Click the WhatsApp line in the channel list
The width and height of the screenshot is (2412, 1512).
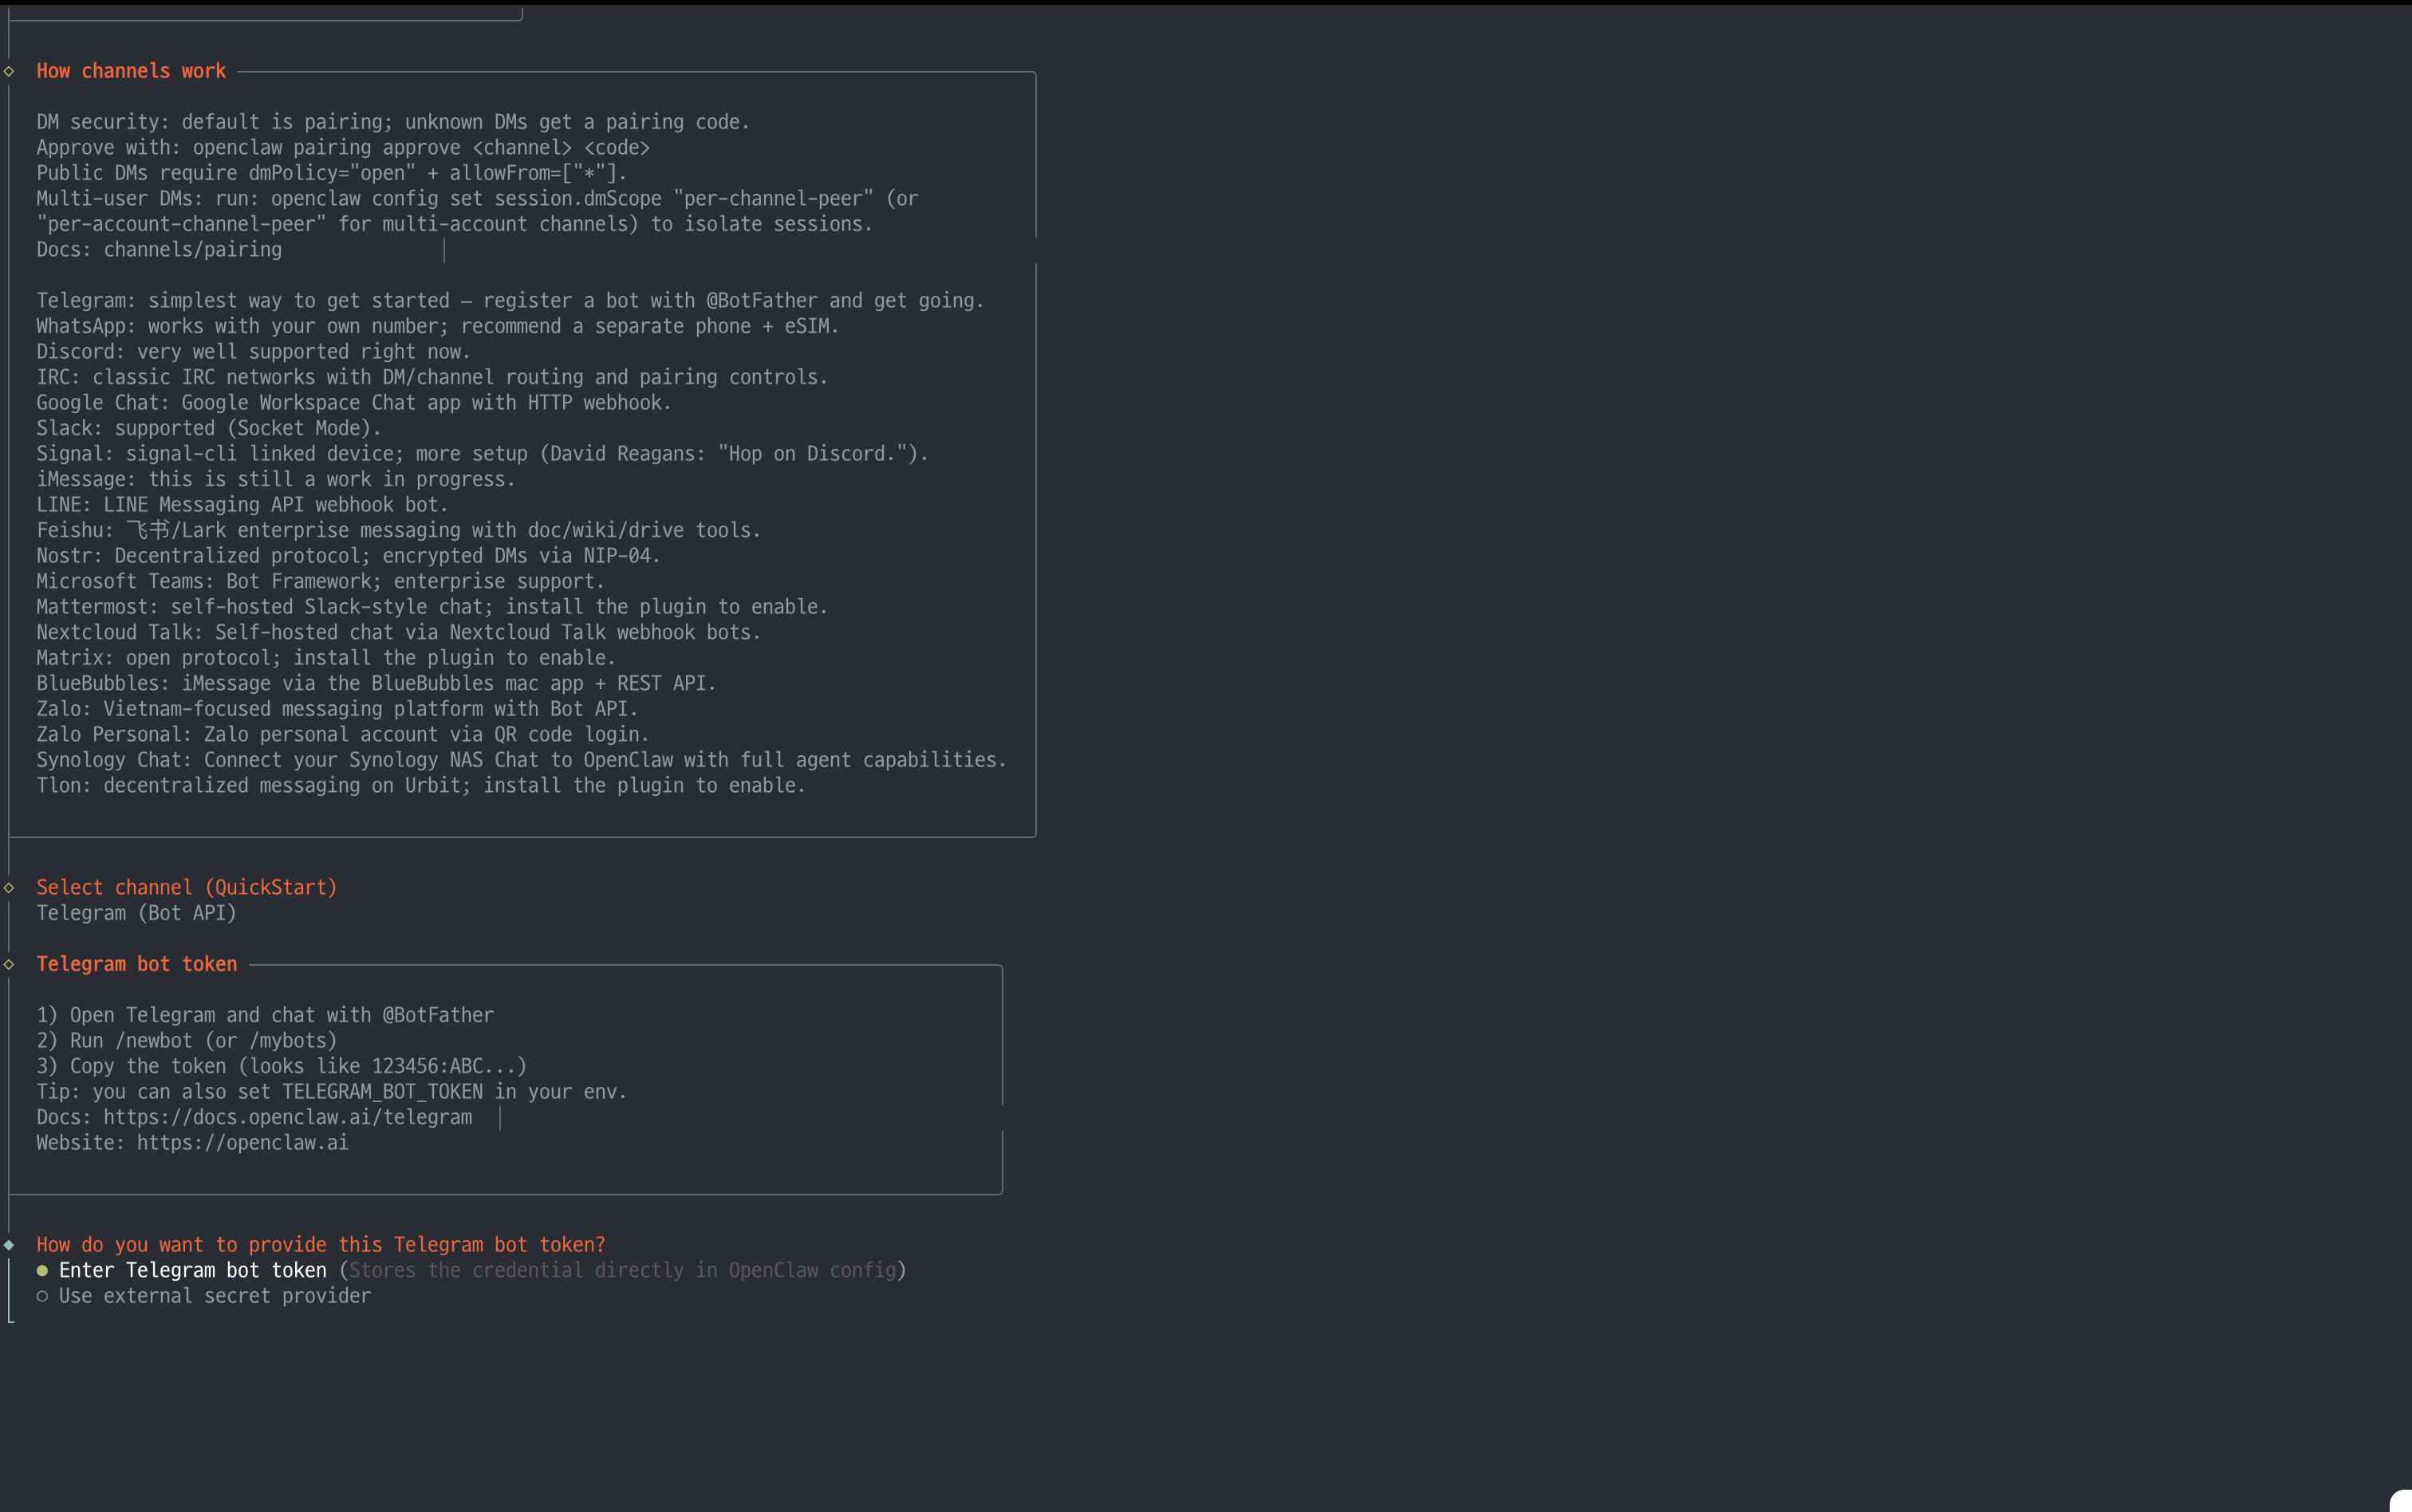point(437,326)
